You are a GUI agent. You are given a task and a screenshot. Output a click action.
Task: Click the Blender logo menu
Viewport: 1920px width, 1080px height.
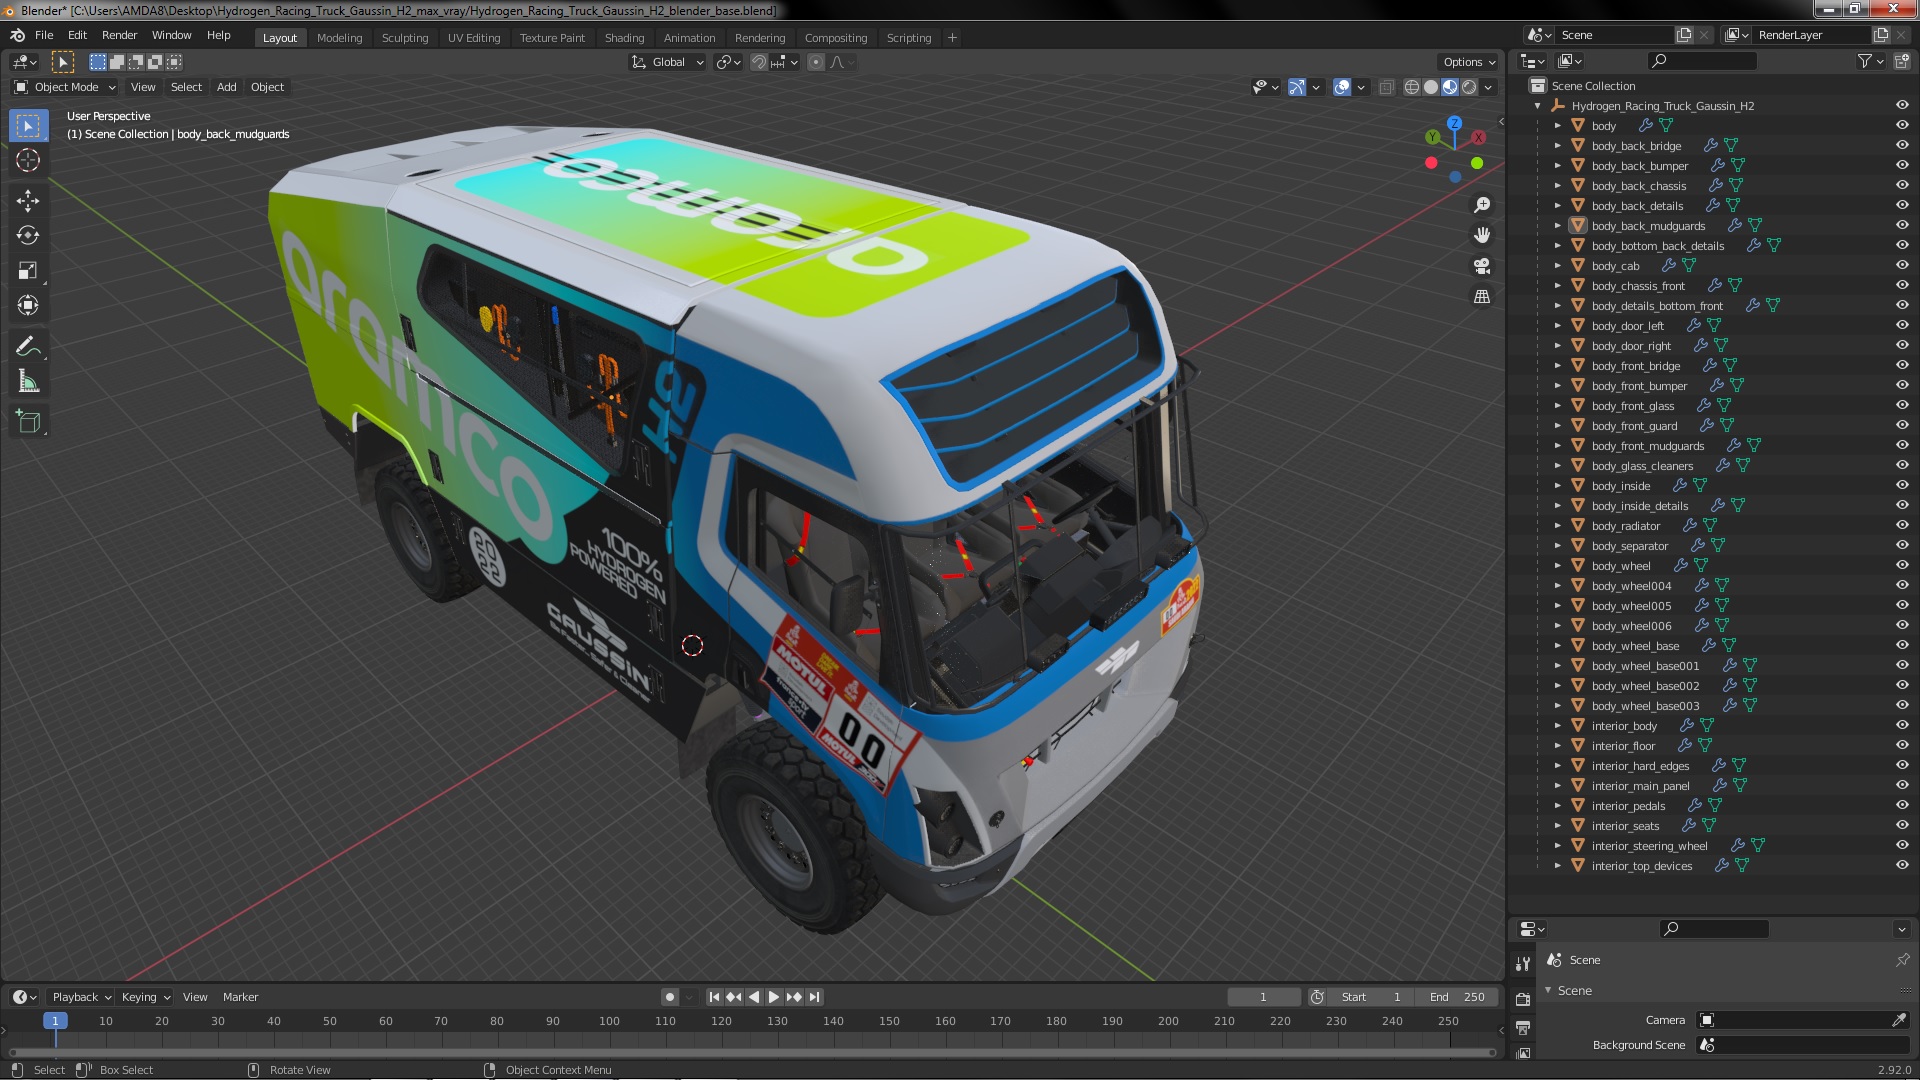17,35
